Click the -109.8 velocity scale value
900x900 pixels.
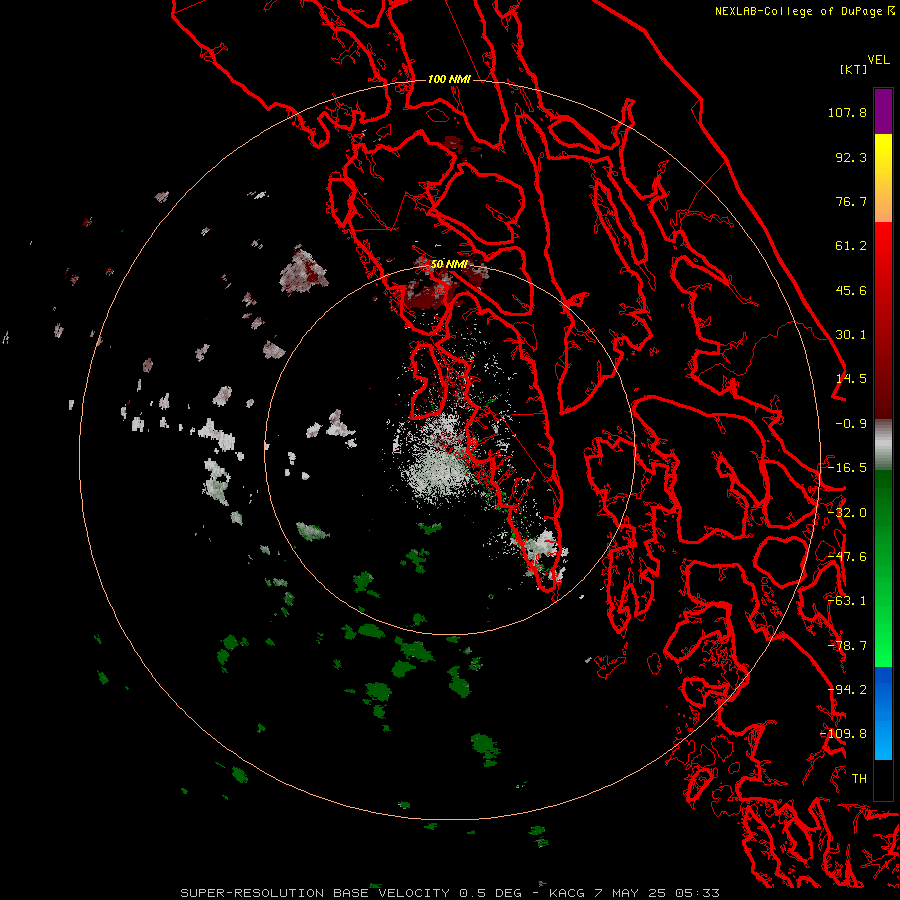[x=843, y=734]
